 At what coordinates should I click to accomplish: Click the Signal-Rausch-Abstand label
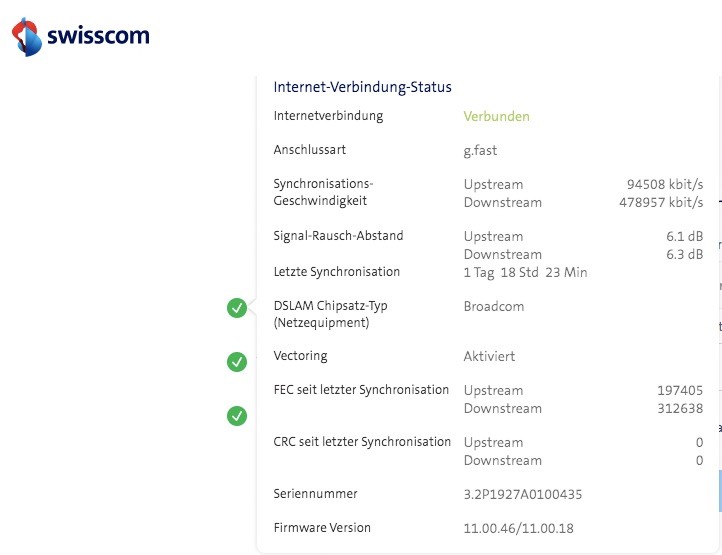coord(338,236)
